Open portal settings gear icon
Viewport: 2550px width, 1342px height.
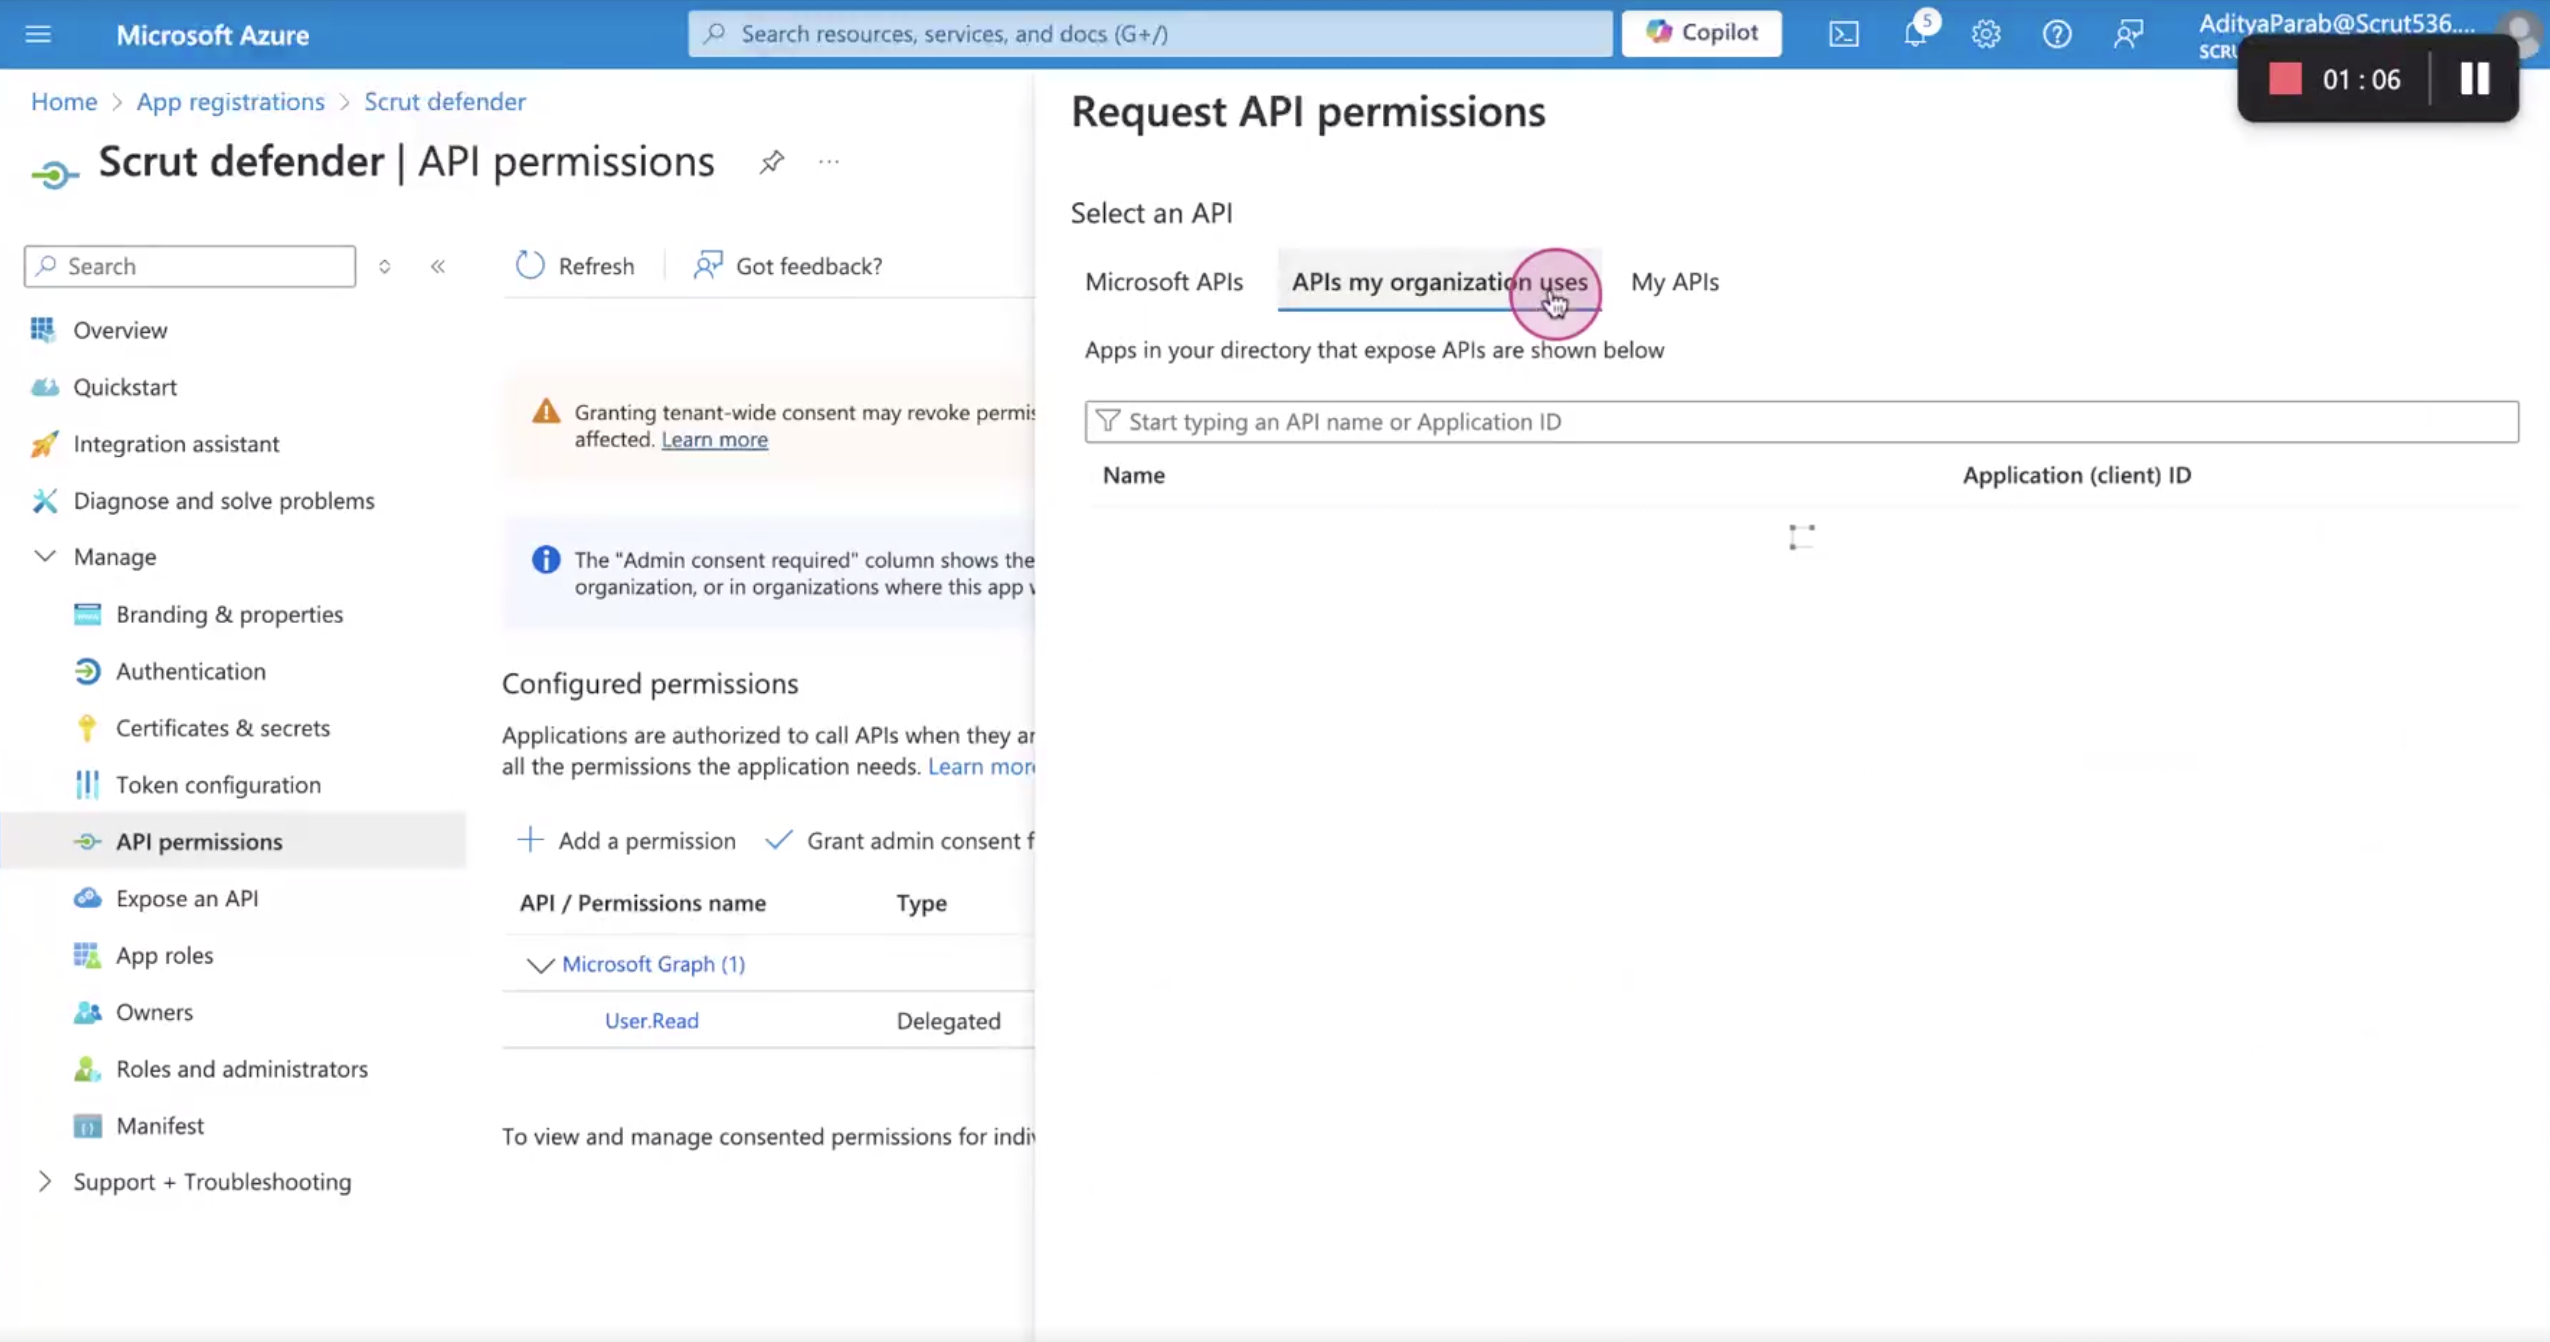1986,34
